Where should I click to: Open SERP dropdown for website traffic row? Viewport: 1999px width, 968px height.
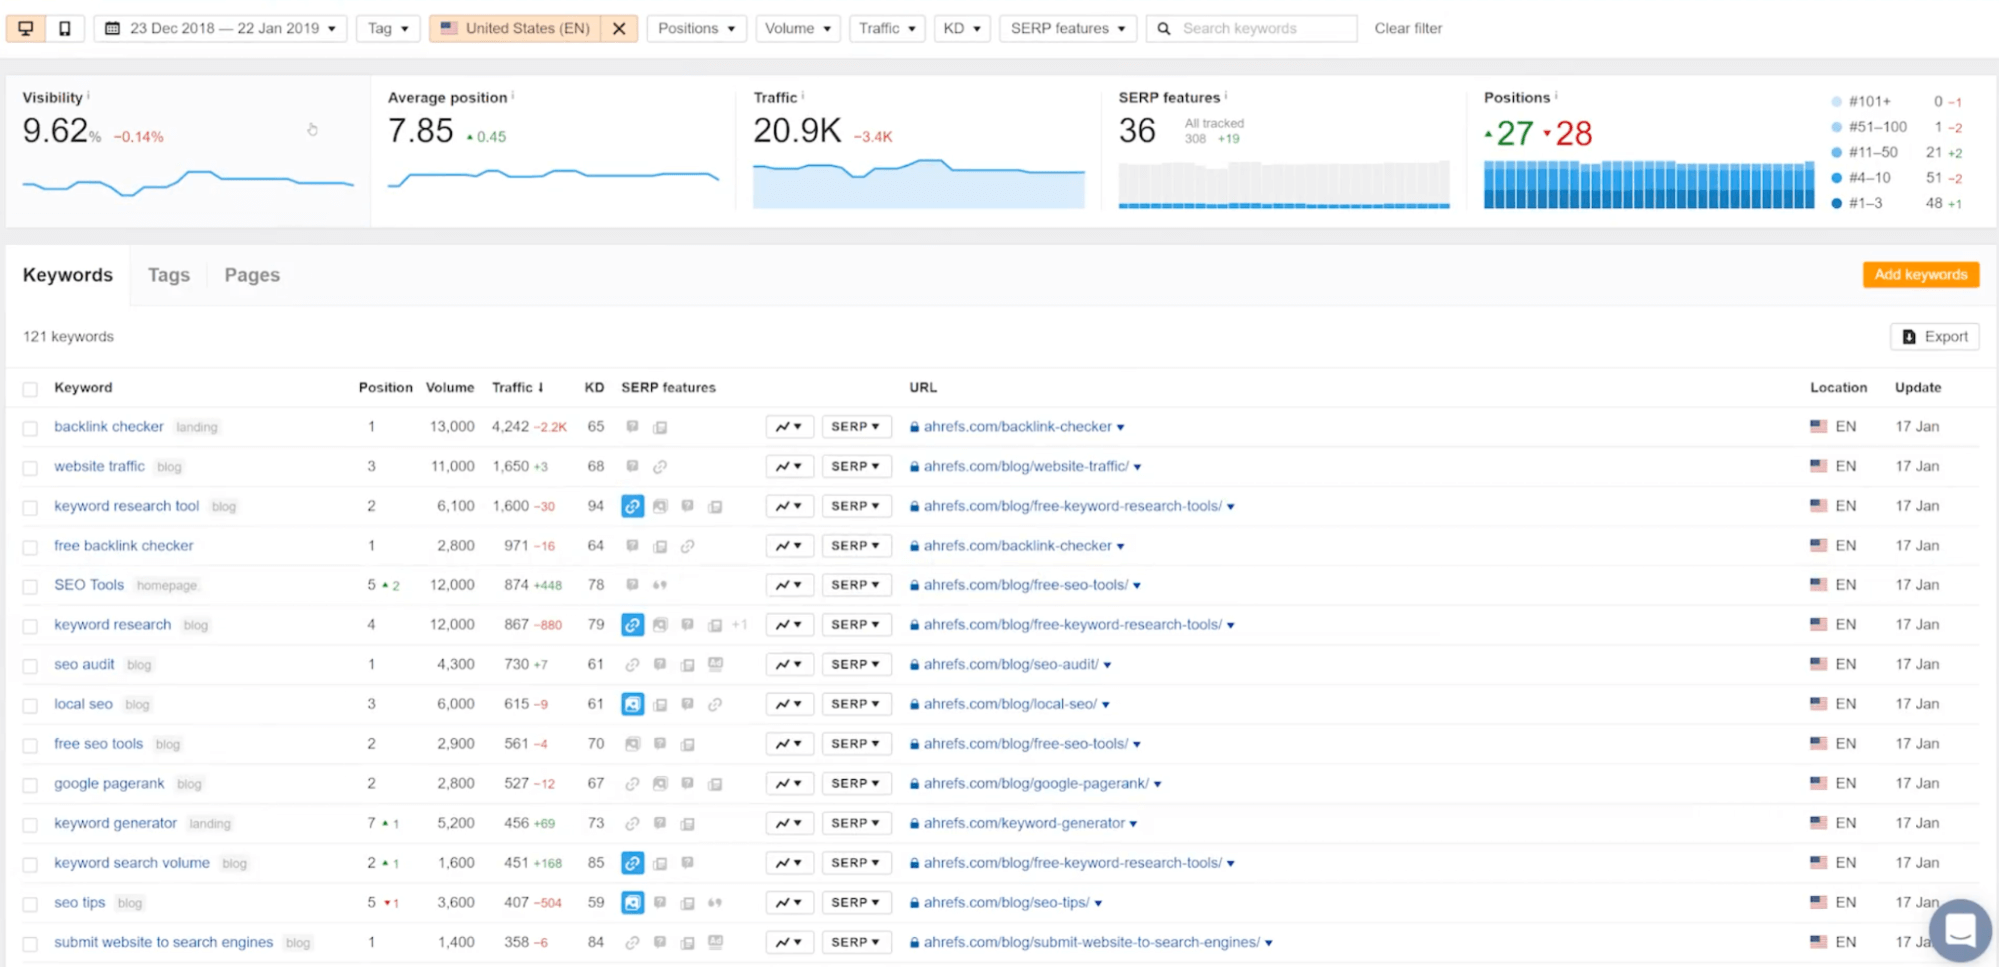[x=855, y=467]
